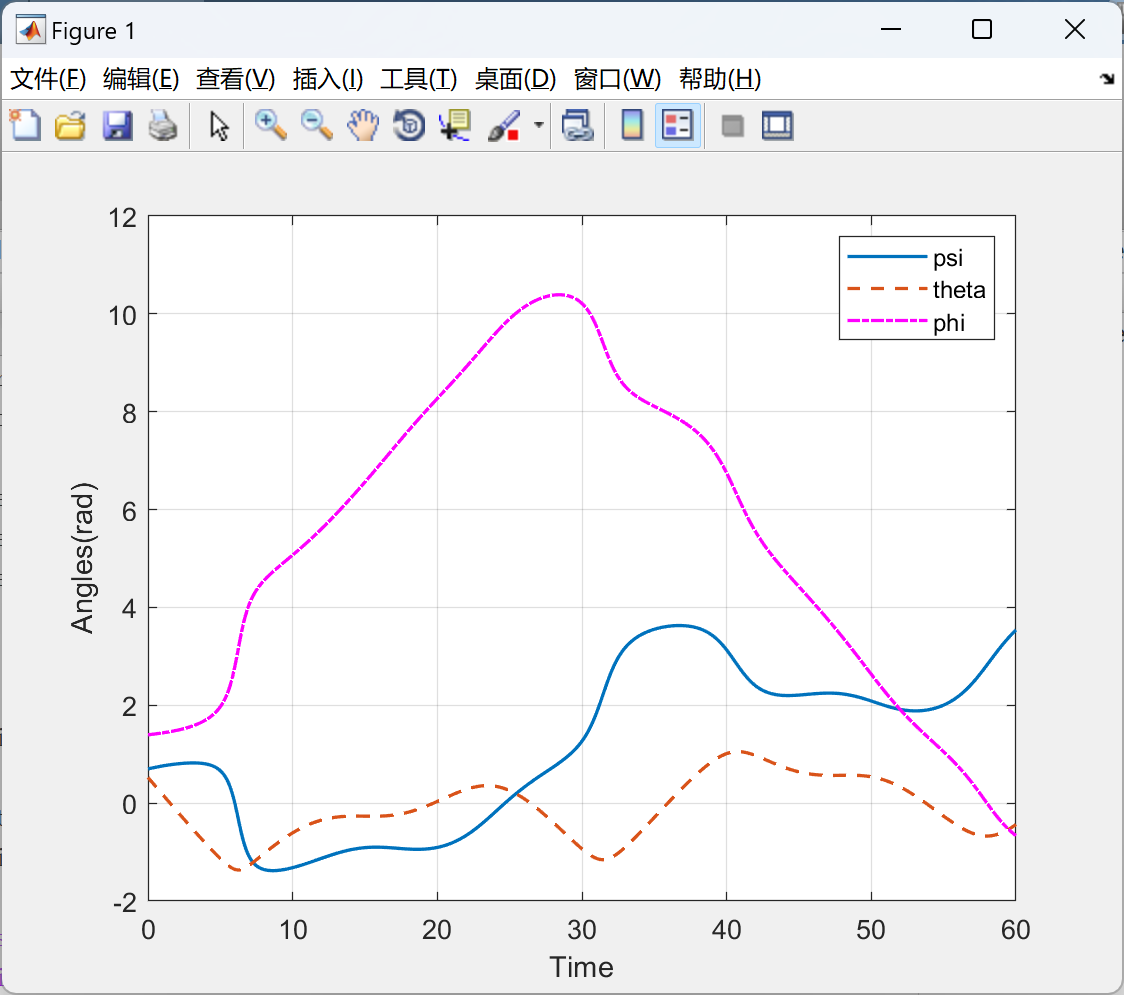This screenshot has width=1124, height=995.
Task: Activate the Zoom In magnifier
Action: tap(271, 125)
